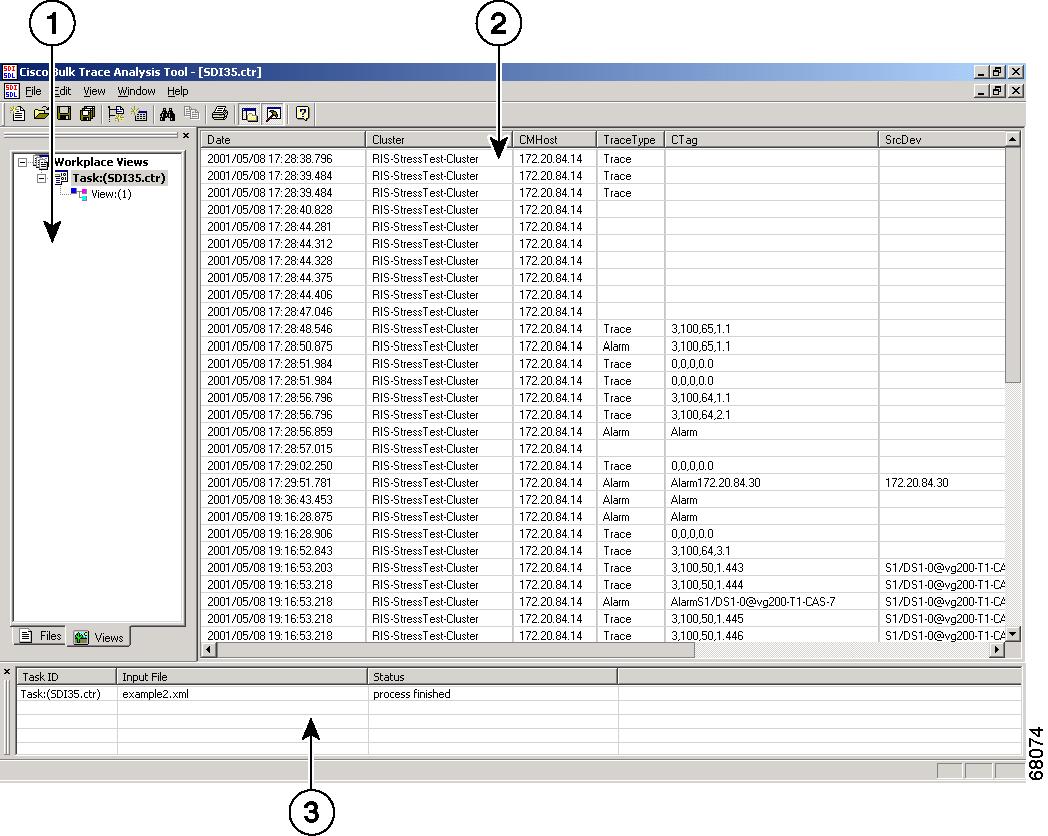1048x836 pixels.
Task: Open the File menu
Action: click(33, 92)
